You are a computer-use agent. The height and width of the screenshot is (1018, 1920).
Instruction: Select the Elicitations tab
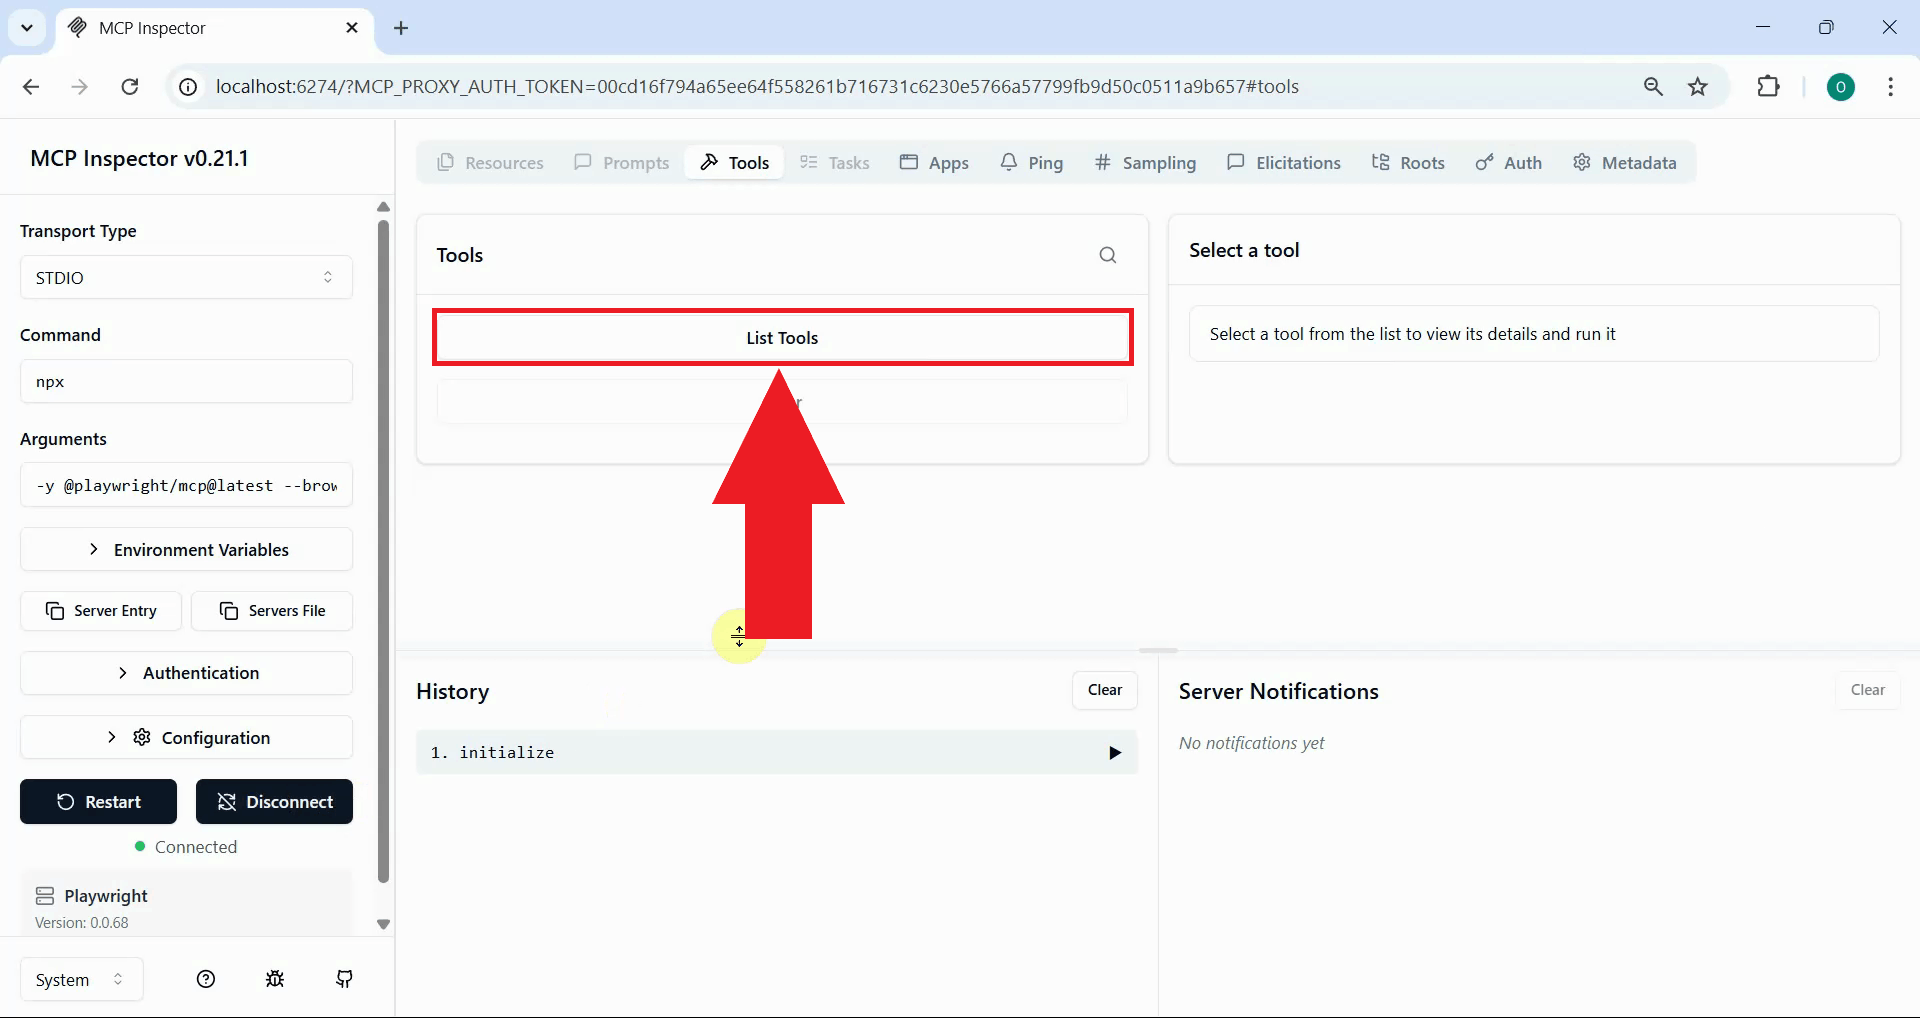pyautogui.click(x=1285, y=162)
